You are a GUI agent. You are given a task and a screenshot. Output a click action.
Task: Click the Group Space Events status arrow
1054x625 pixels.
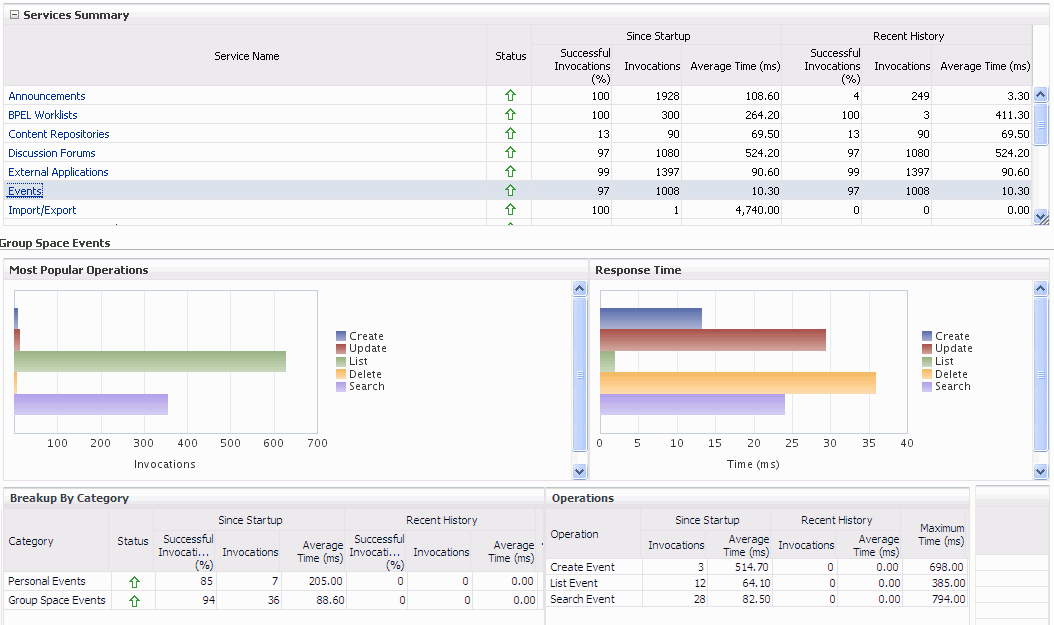pos(134,601)
